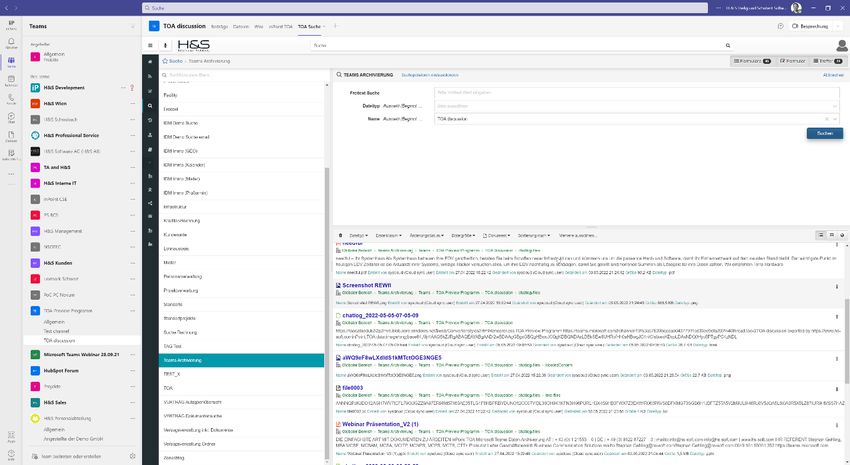850x465 pixels.
Task: Open the H&S Development team
Action: pos(63,88)
